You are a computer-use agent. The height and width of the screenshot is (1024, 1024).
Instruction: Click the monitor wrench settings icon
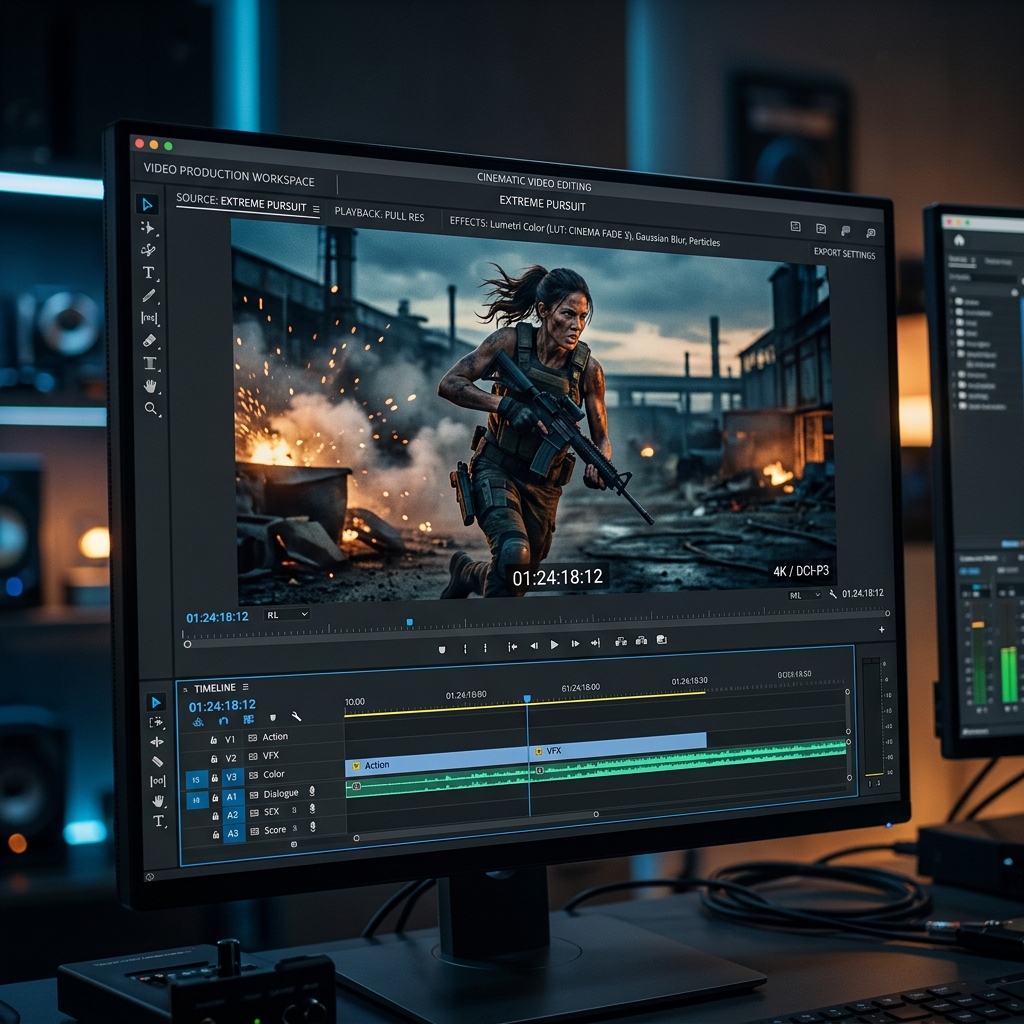[x=833, y=594]
